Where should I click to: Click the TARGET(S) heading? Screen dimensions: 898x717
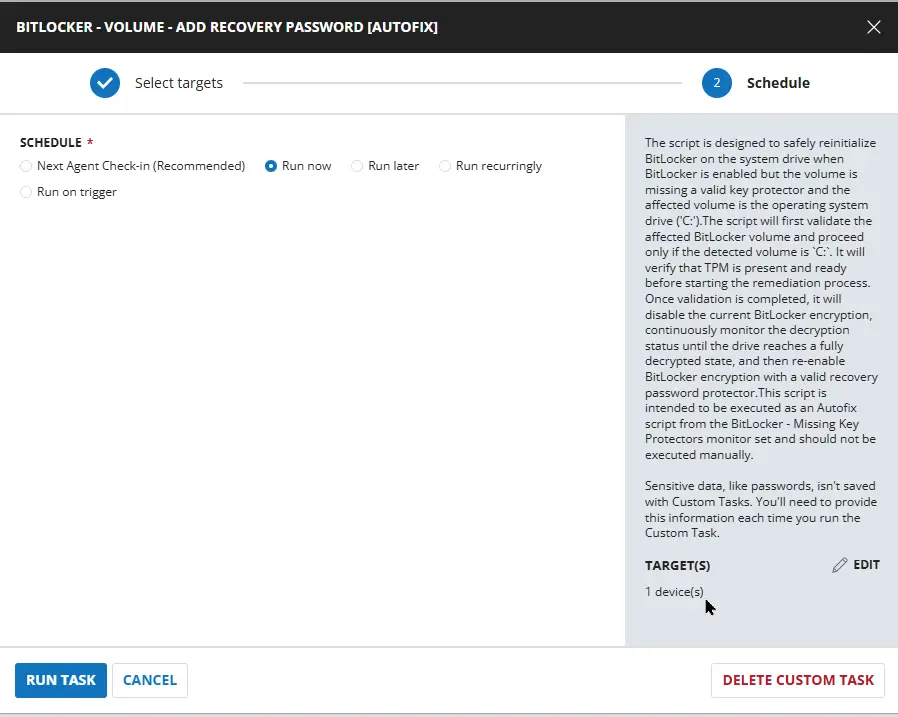(x=678, y=566)
